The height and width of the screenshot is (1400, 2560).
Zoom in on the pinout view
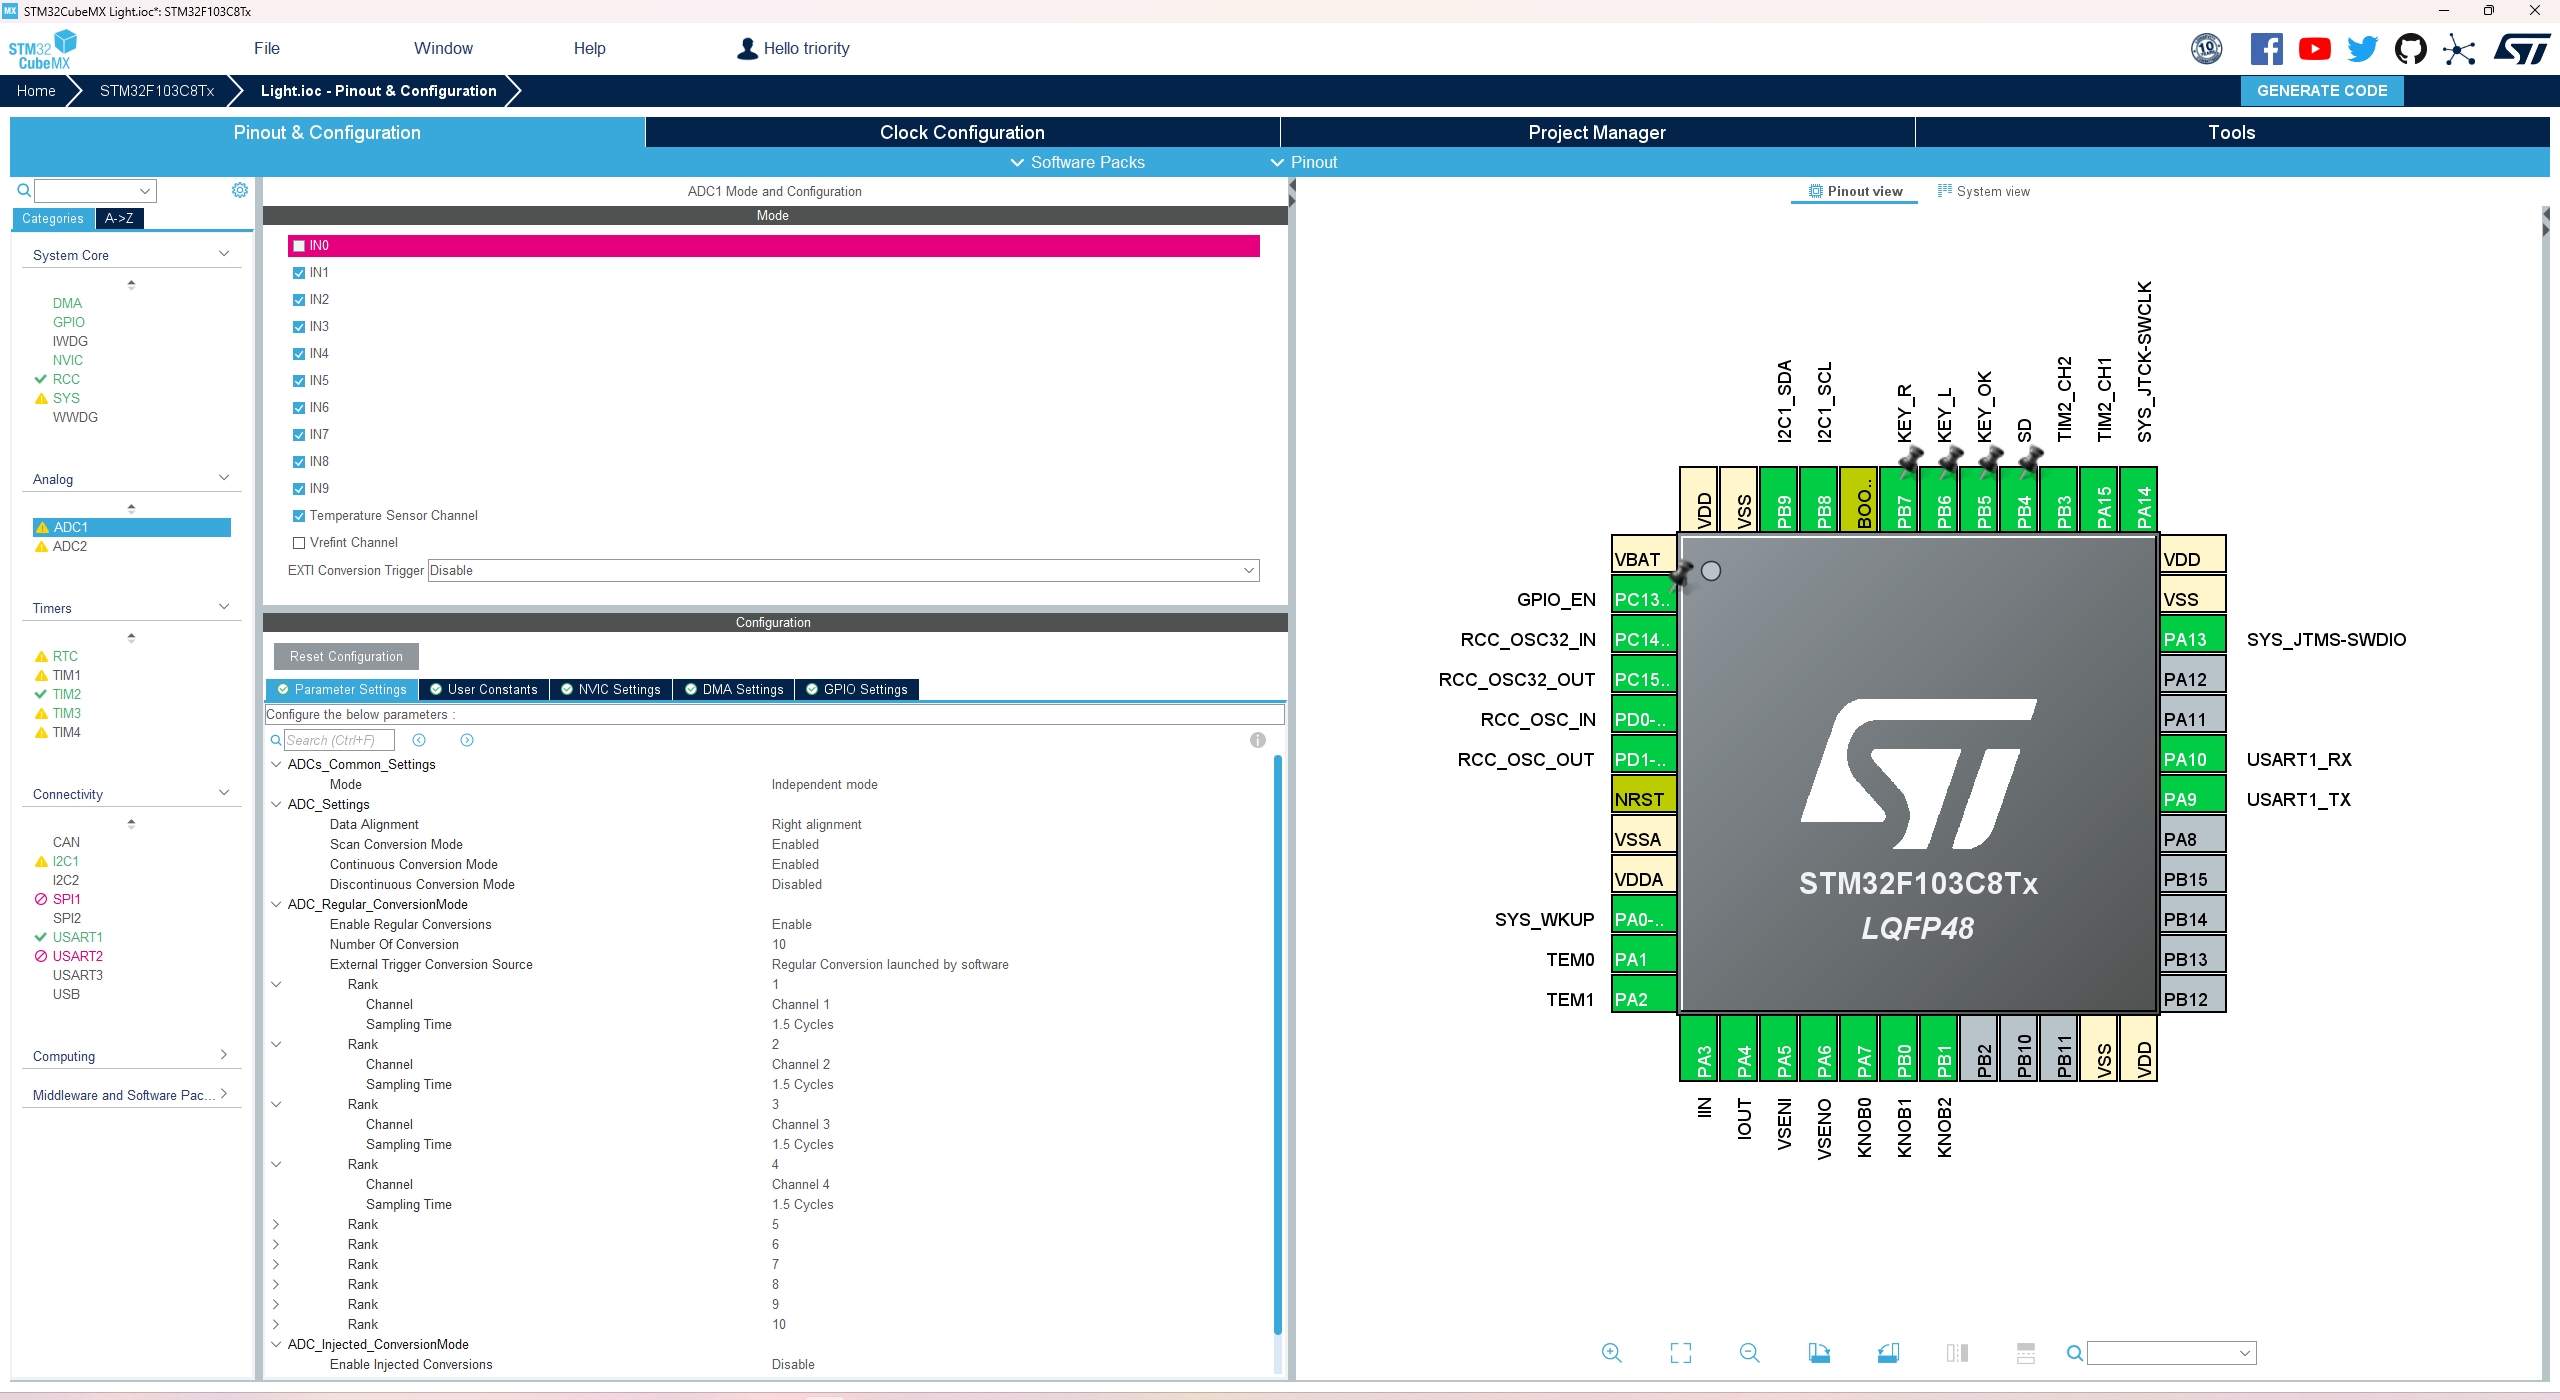click(1612, 1353)
